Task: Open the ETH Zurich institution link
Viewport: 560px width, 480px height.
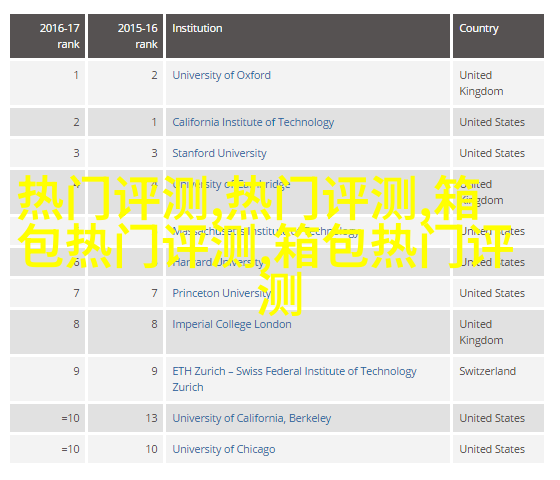Action: coord(294,379)
